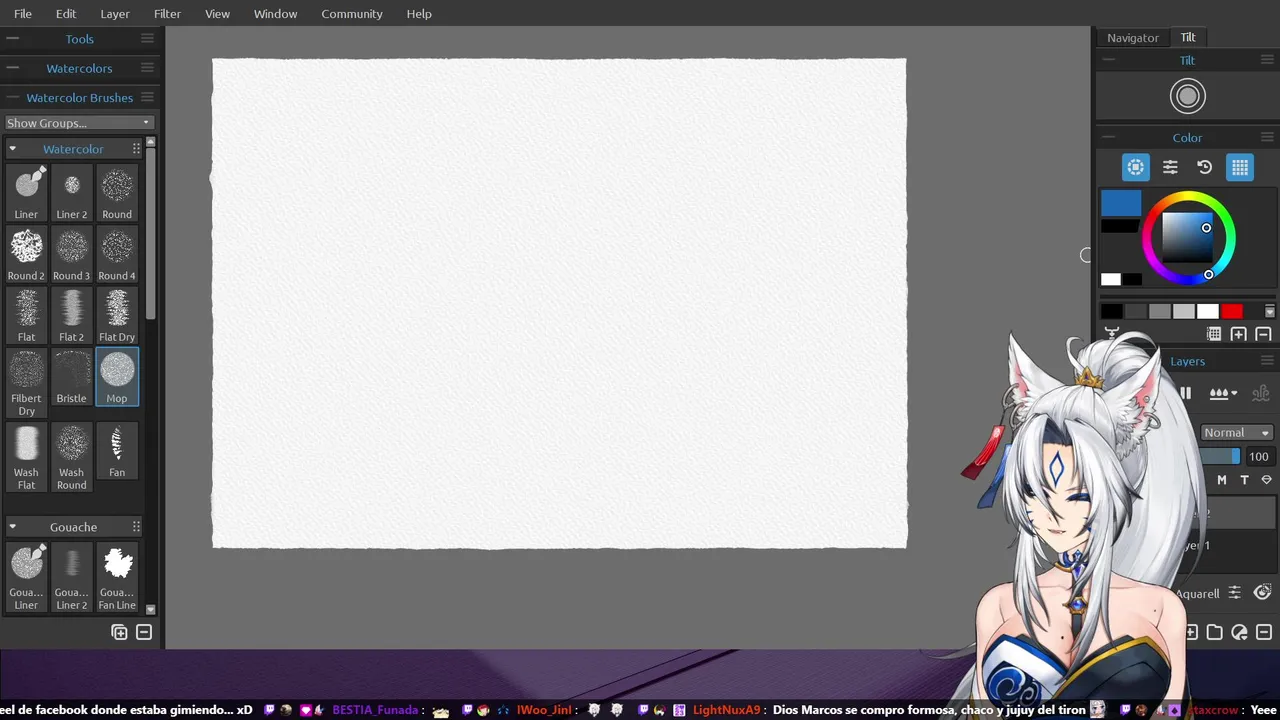Open the Filter menu

coord(167,13)
